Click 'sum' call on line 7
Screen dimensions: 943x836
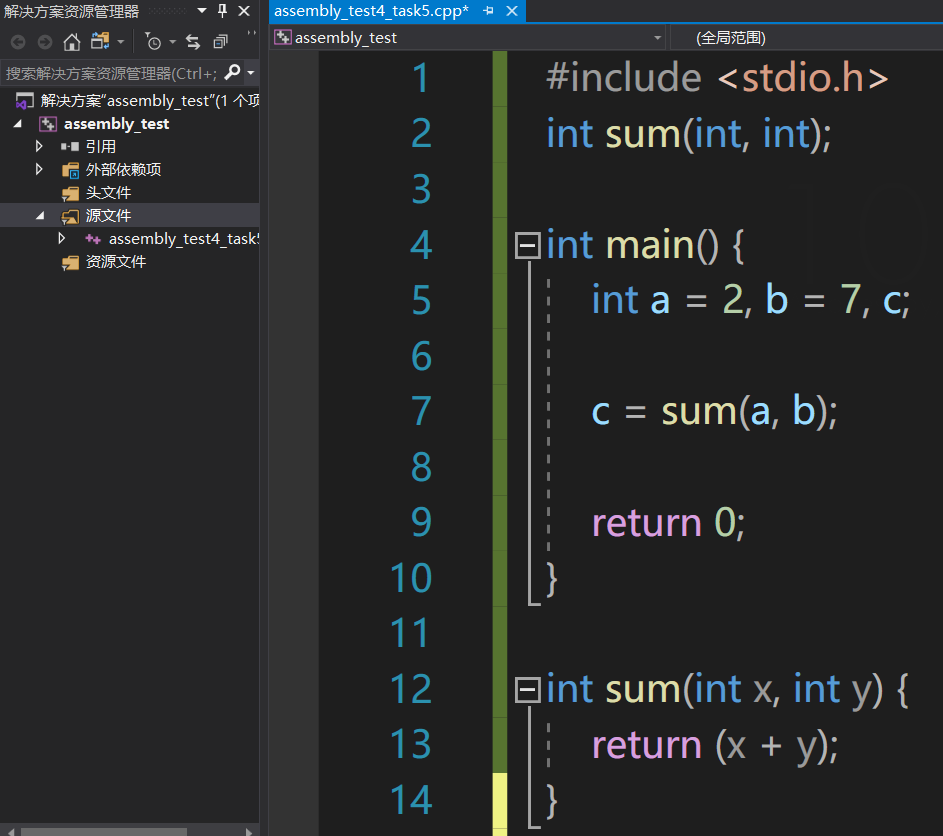pos(699,411)
